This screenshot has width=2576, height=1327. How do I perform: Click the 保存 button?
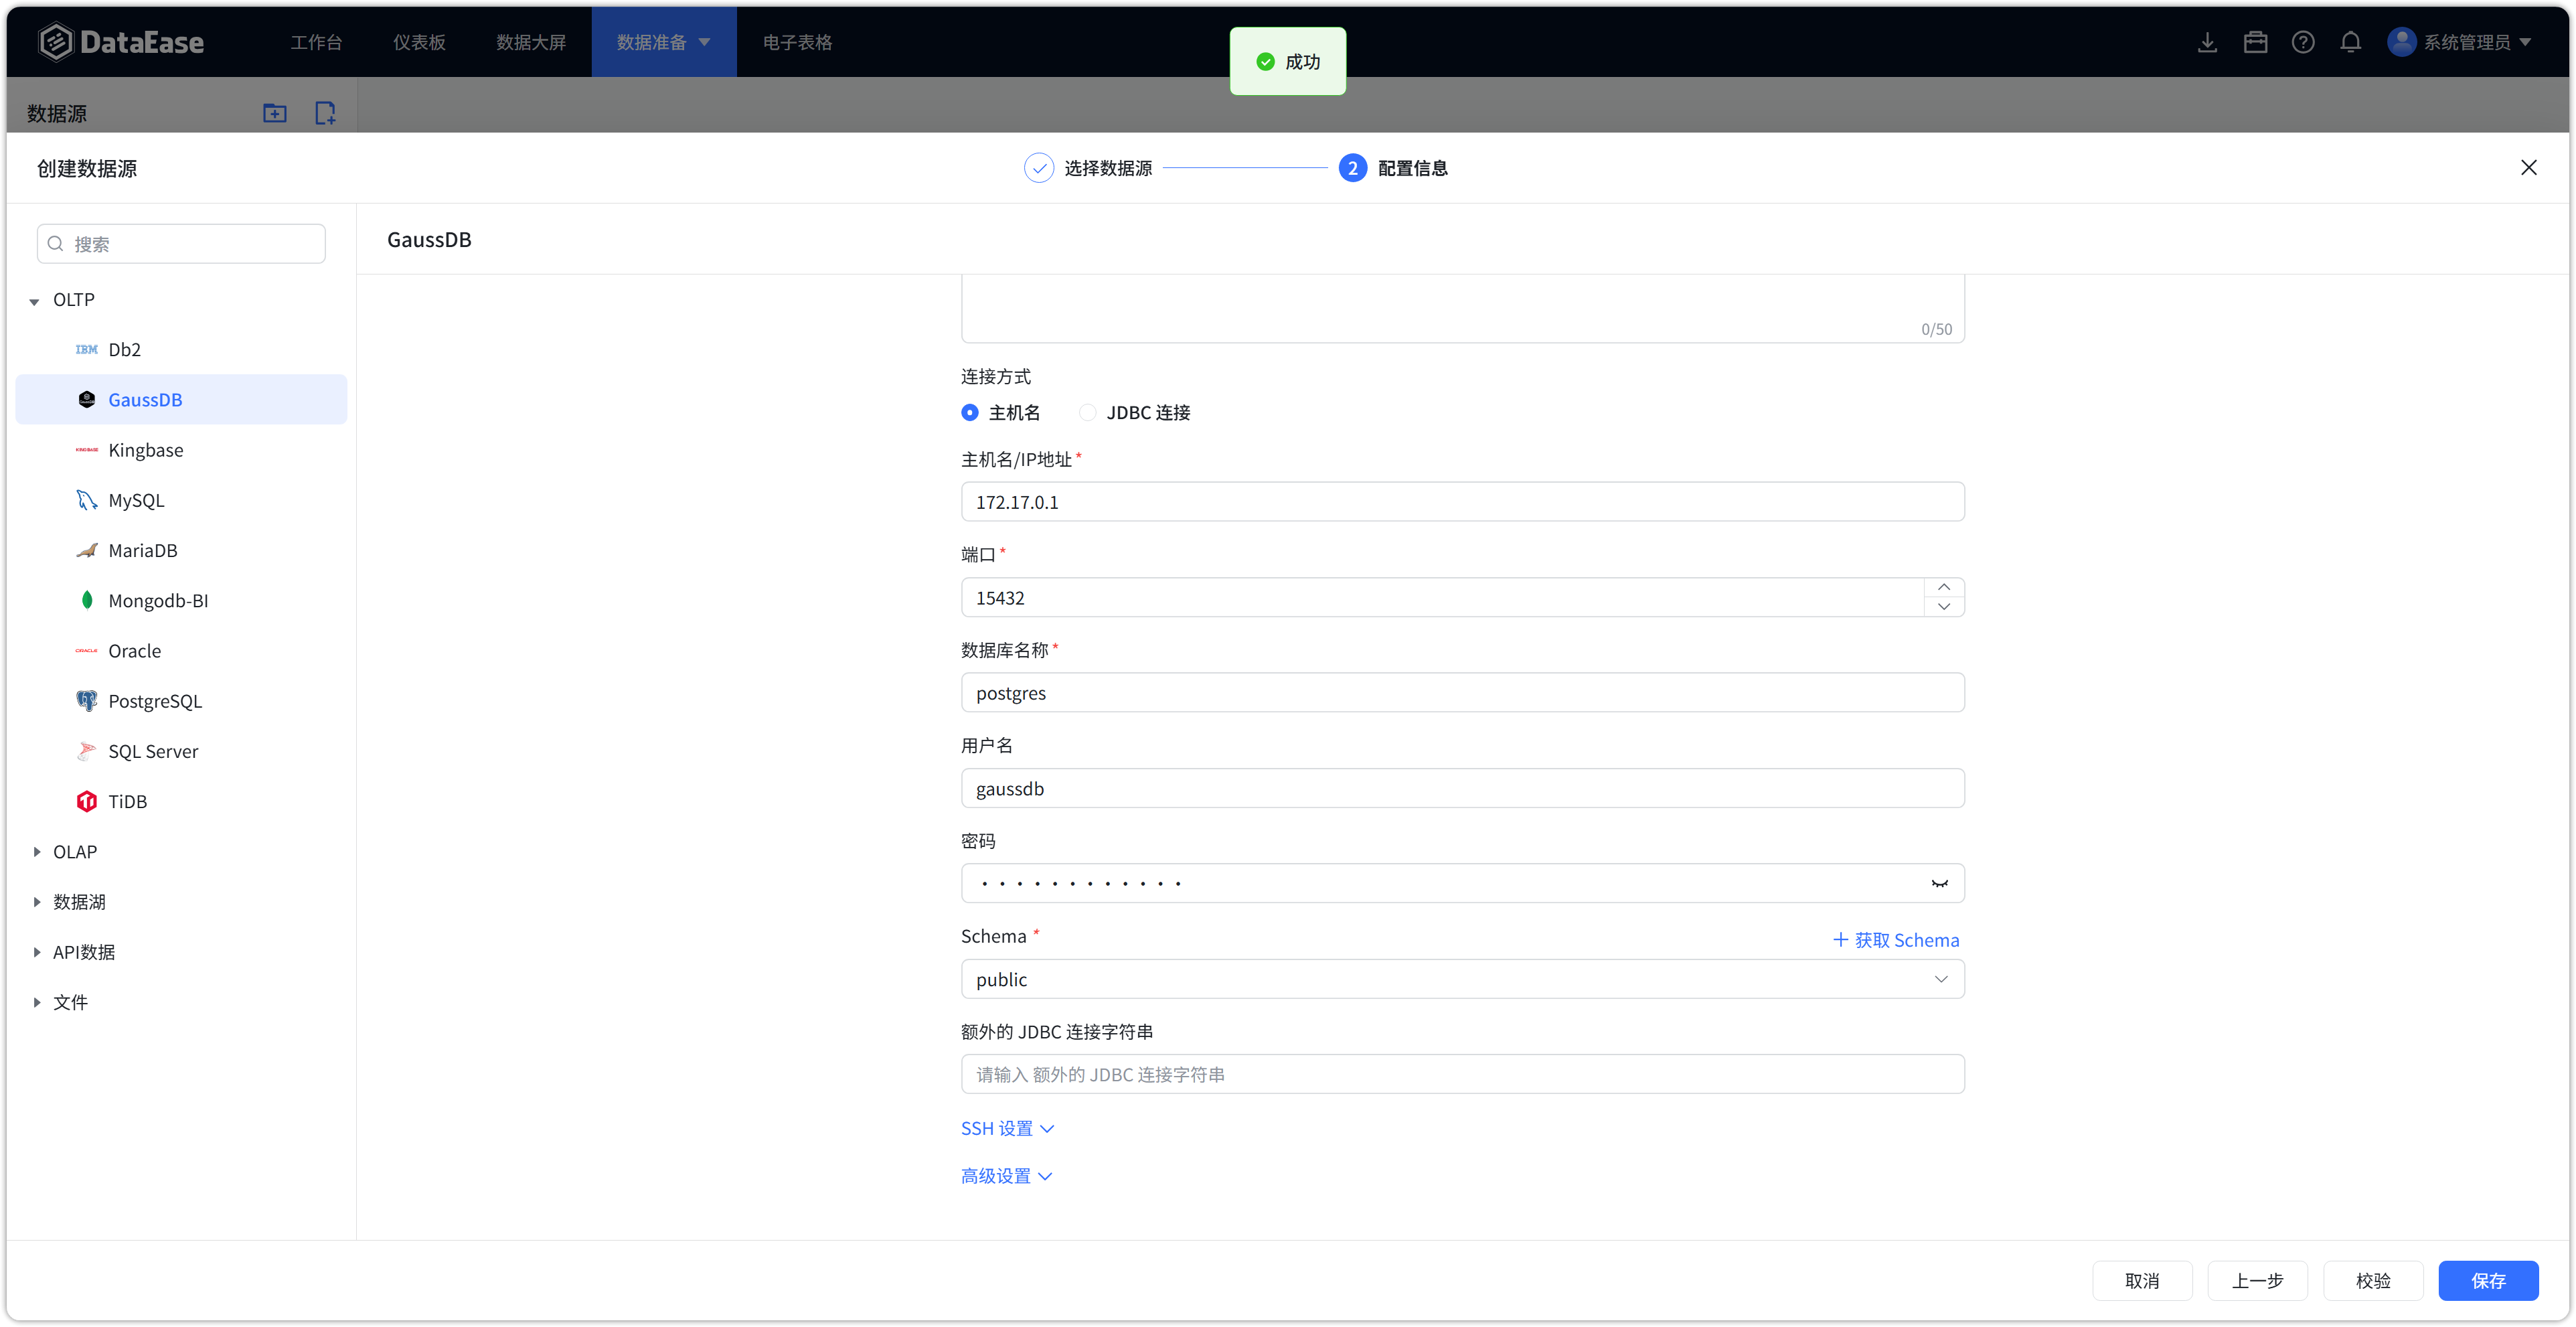(2488, 1281)
